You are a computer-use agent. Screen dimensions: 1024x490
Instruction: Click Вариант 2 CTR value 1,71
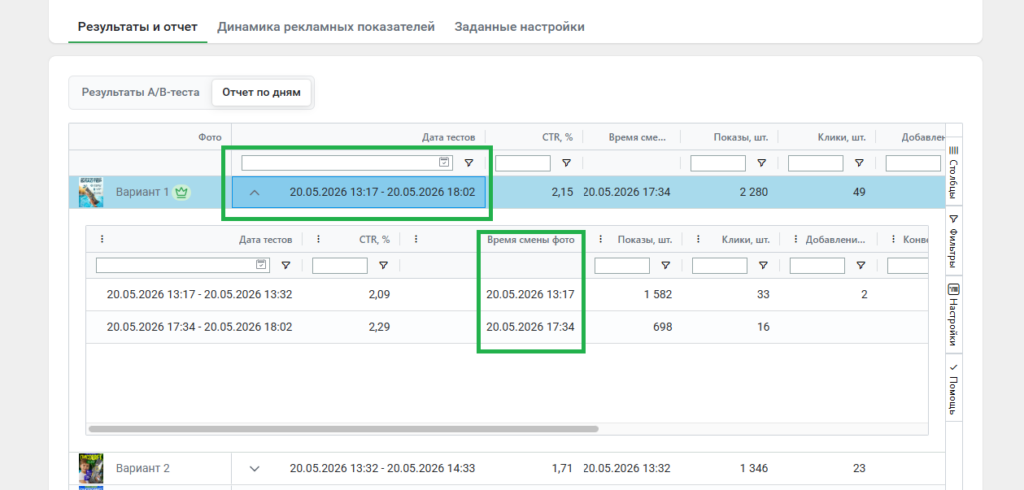coord(562,468)
